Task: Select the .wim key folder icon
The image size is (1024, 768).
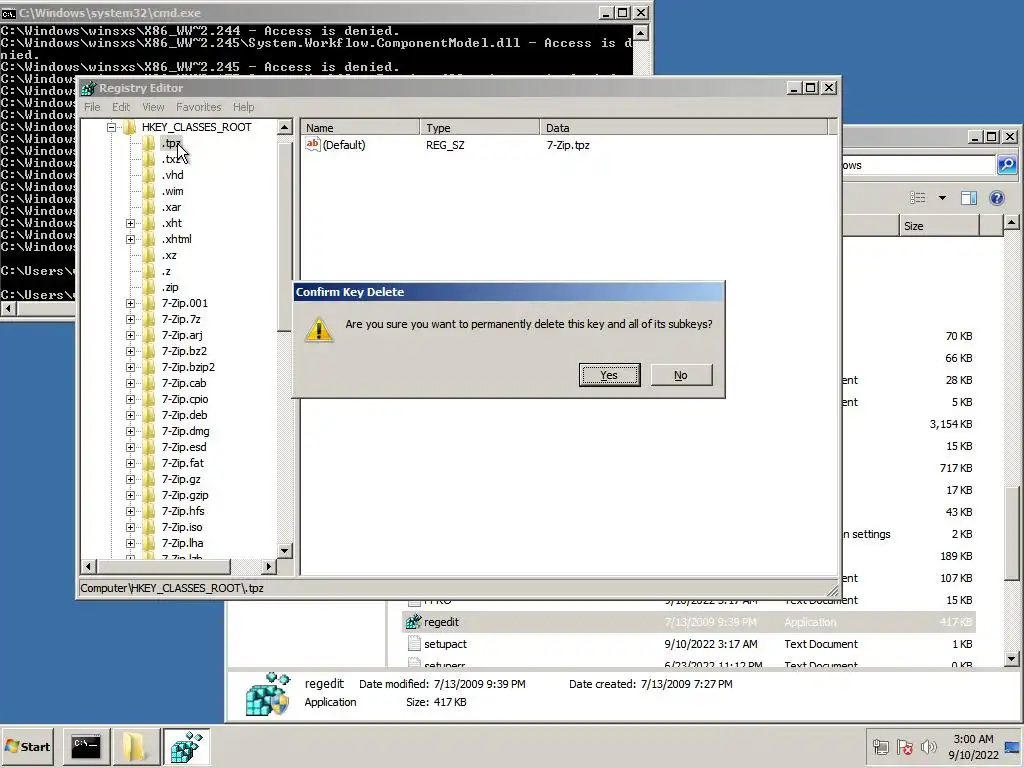Action: pyautogui.click(x=149, y=191)
